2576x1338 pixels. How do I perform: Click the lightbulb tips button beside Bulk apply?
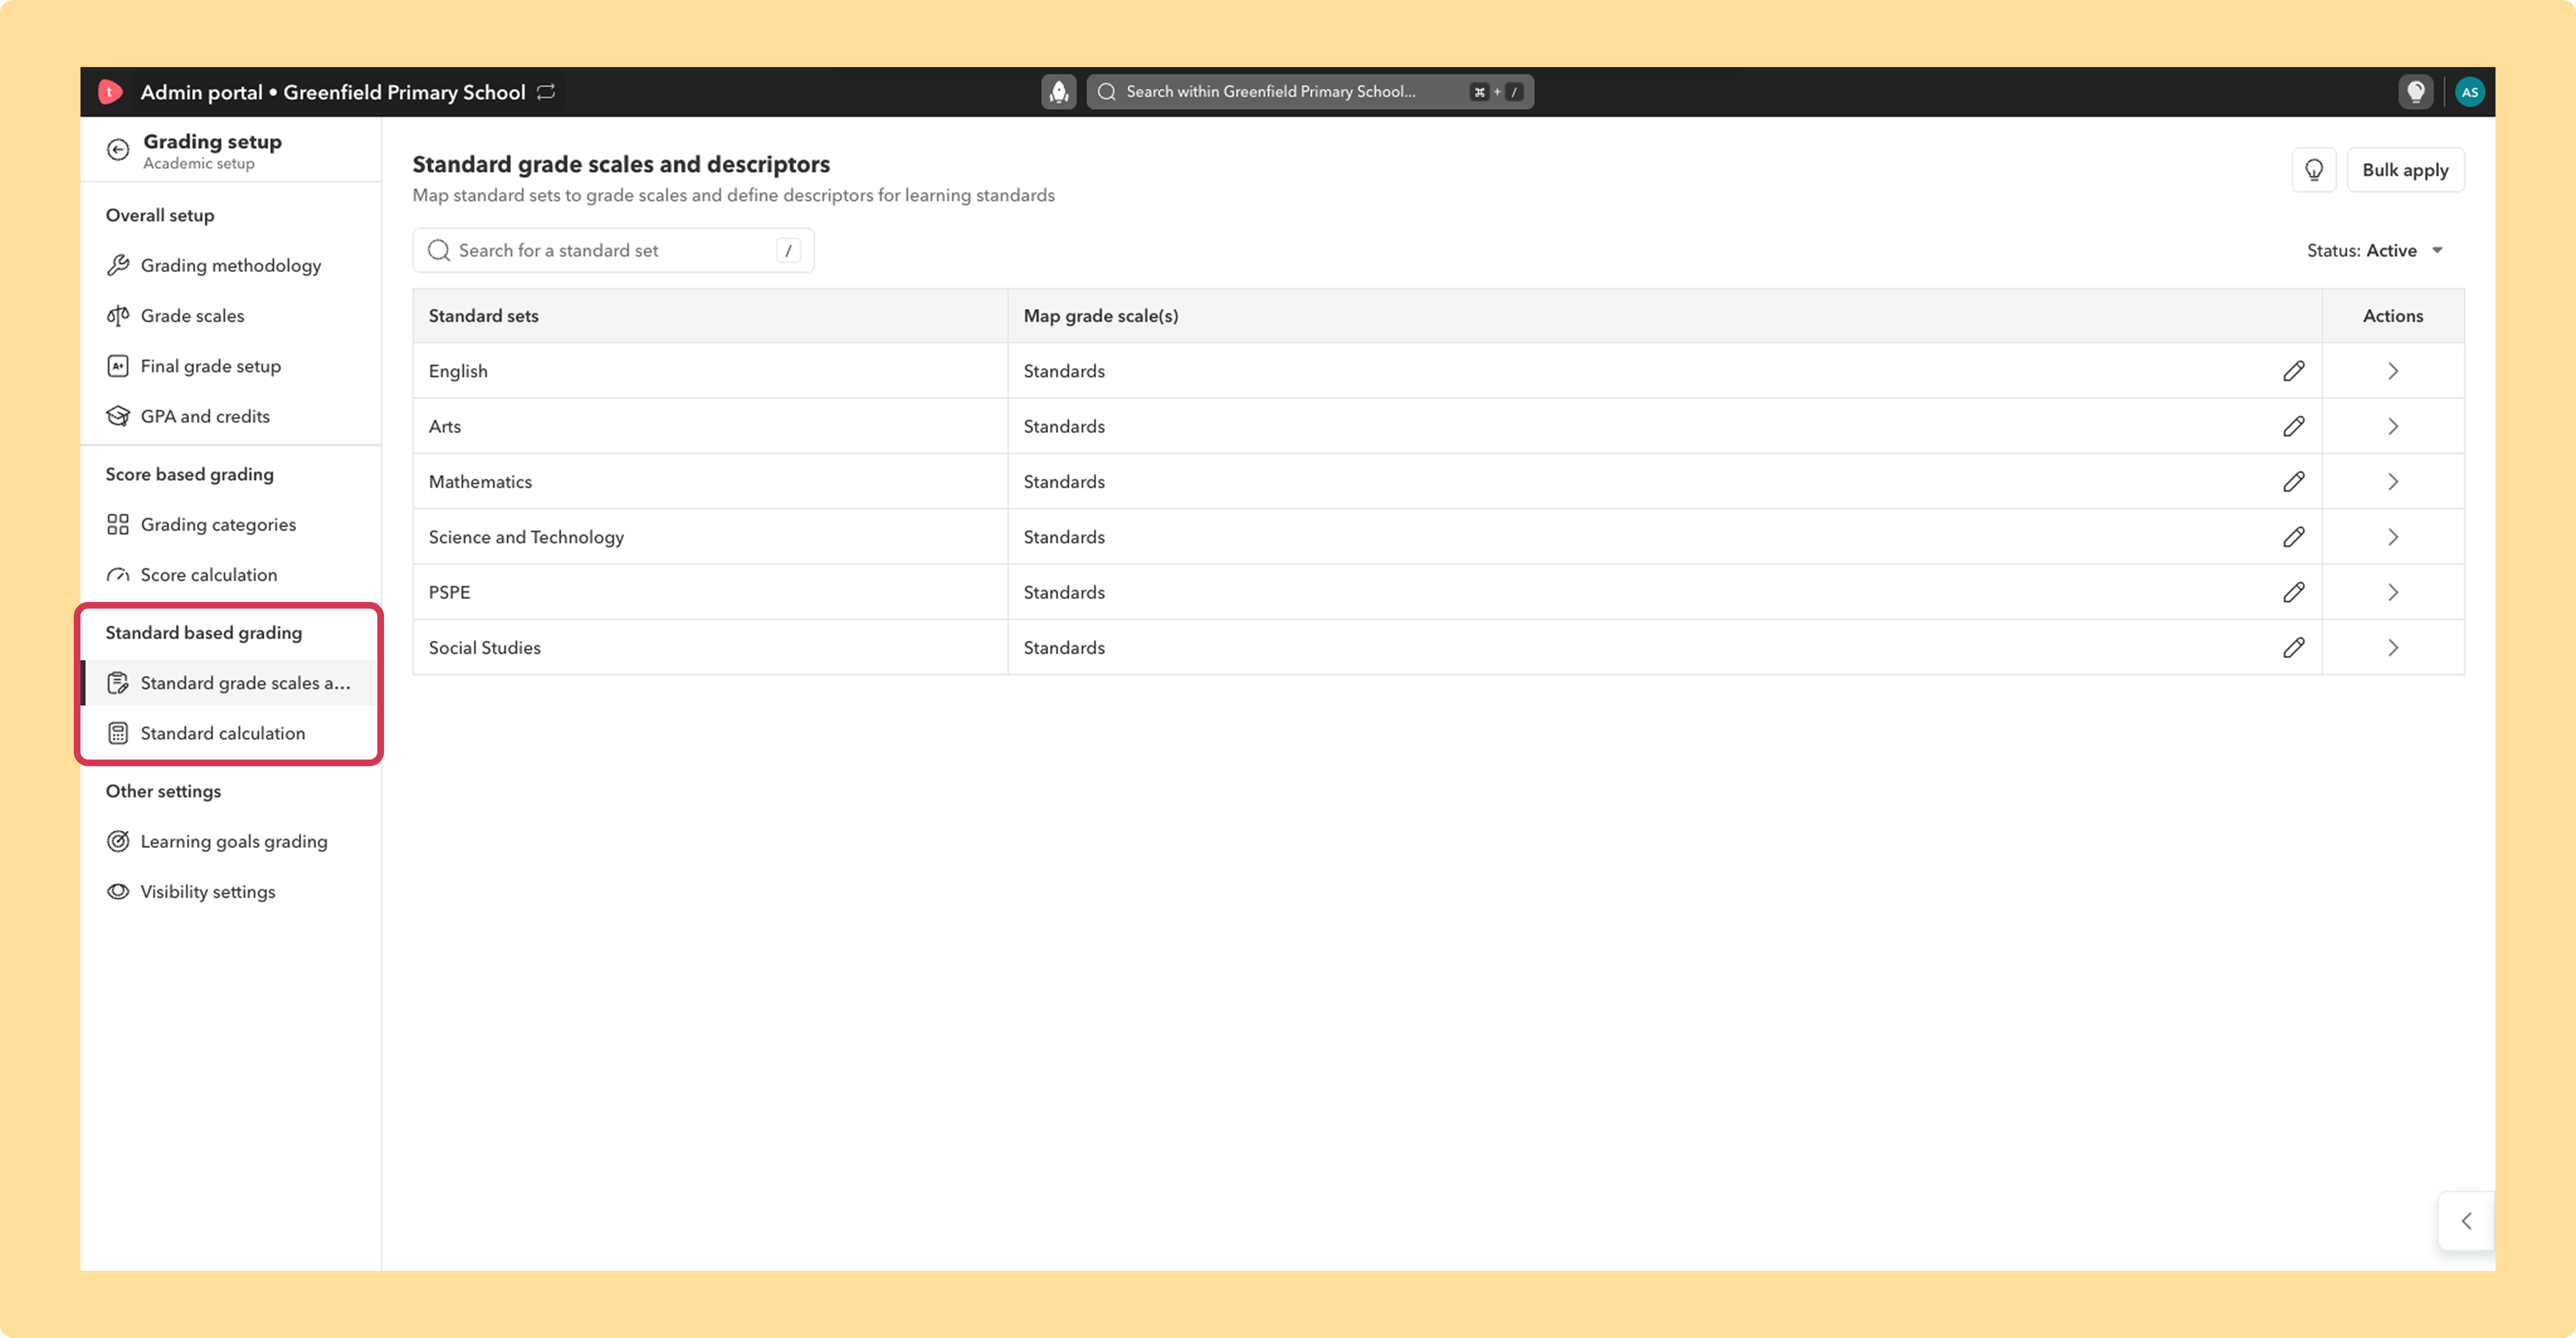2314,170
